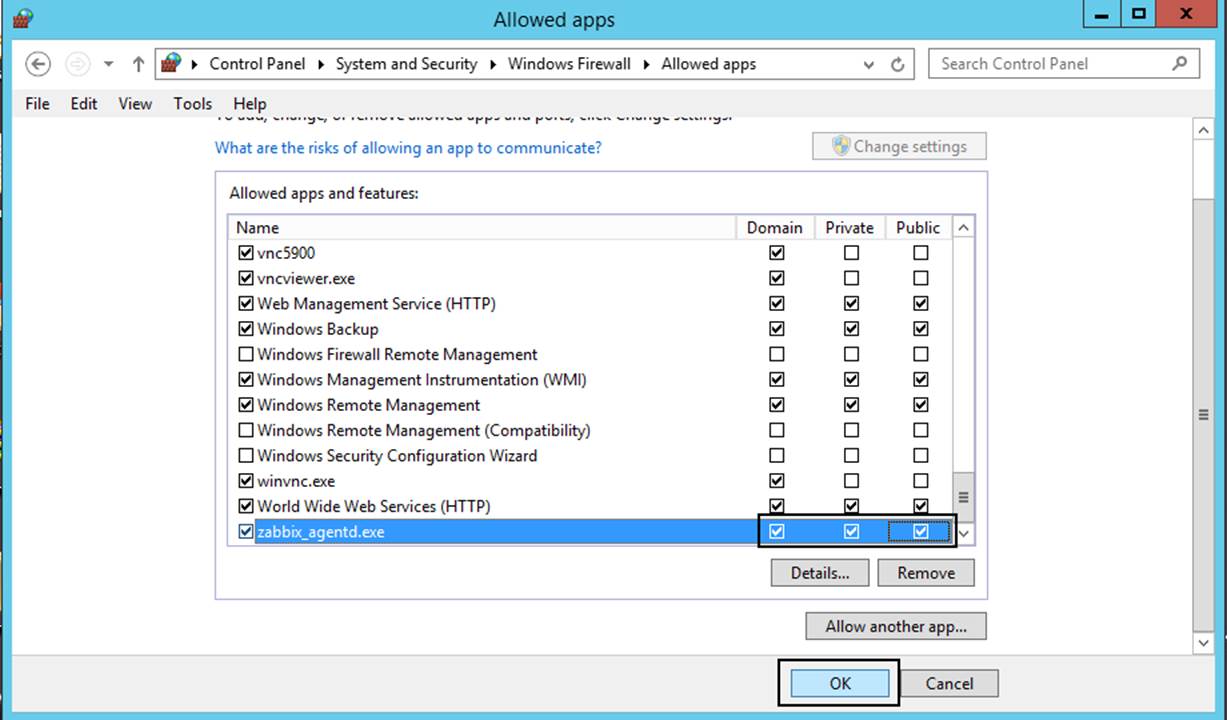Viewport: 1227px width, 720px height.
Task: Click Allow another app button
Action: pos(895,627)
